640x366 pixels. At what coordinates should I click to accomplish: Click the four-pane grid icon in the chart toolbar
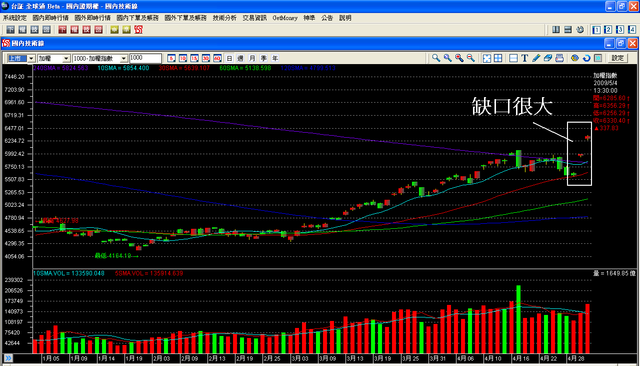point(498,58)
